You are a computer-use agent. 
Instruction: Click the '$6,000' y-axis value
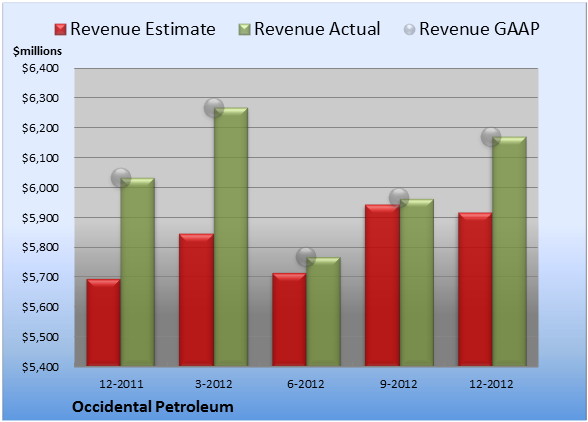[x=40, y=188]
